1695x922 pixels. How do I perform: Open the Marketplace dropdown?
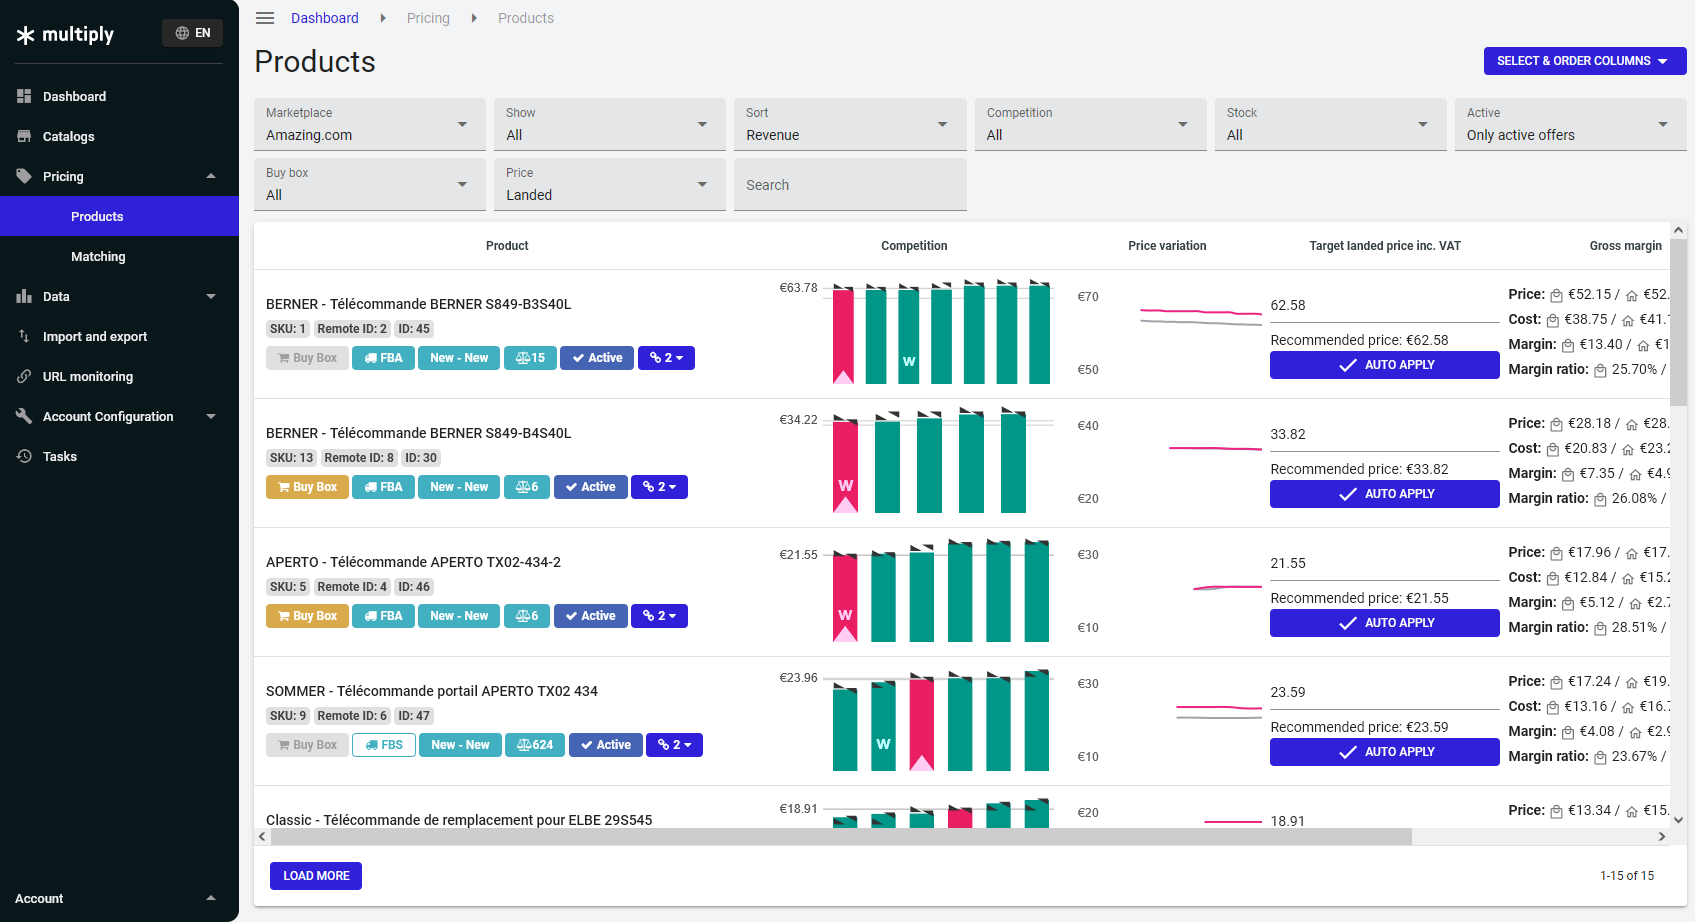tap(369, 125)
